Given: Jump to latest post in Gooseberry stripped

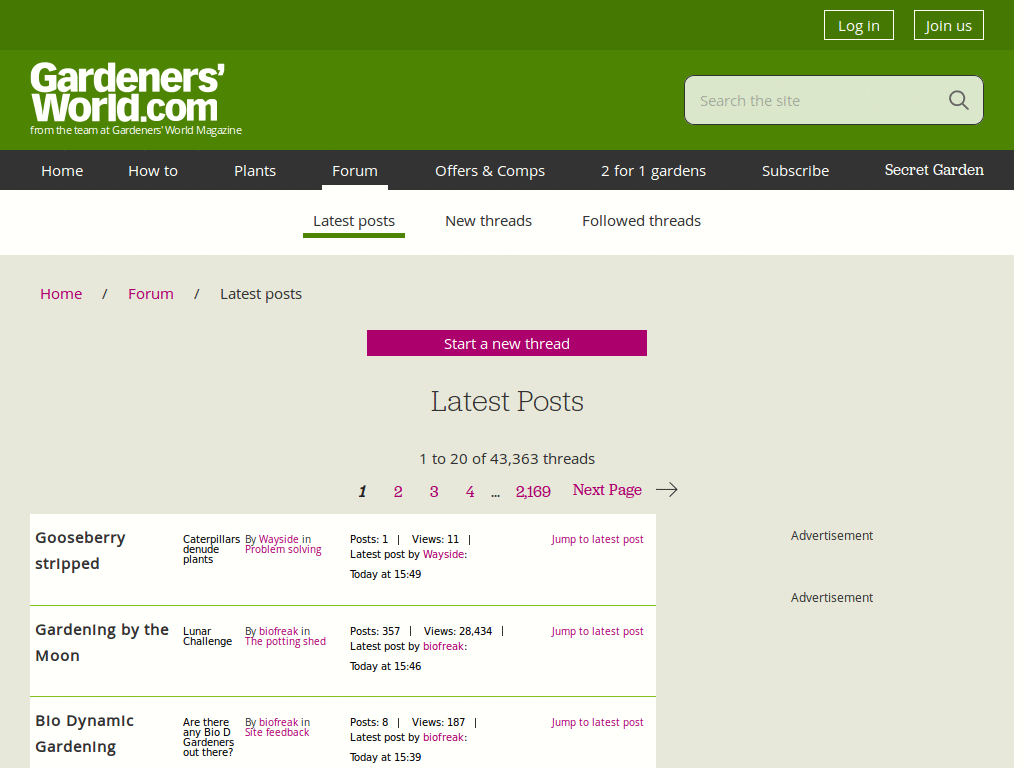Looking at the screenshot, I should tap(597, 539).
